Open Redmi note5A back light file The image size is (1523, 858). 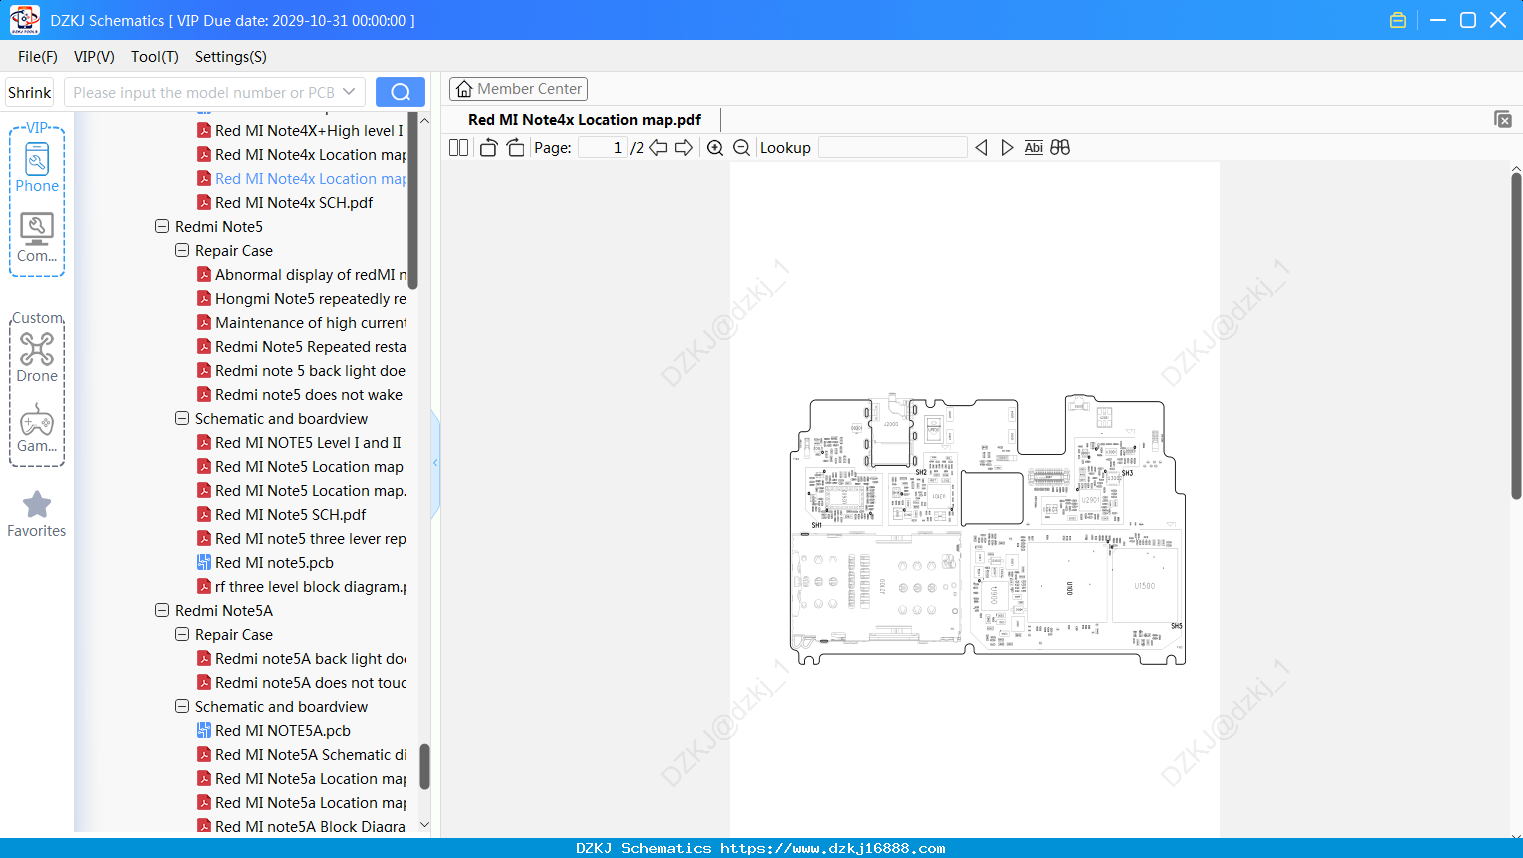[301, 659]
